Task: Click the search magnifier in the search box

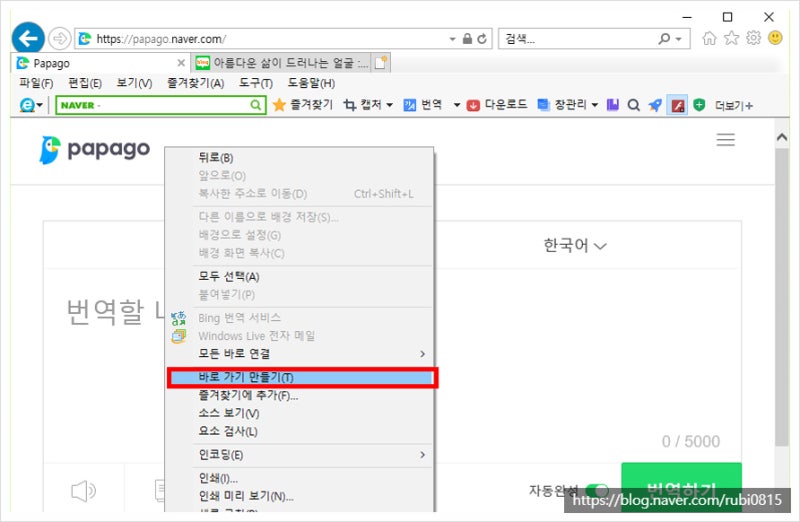Action: point(664,39)
